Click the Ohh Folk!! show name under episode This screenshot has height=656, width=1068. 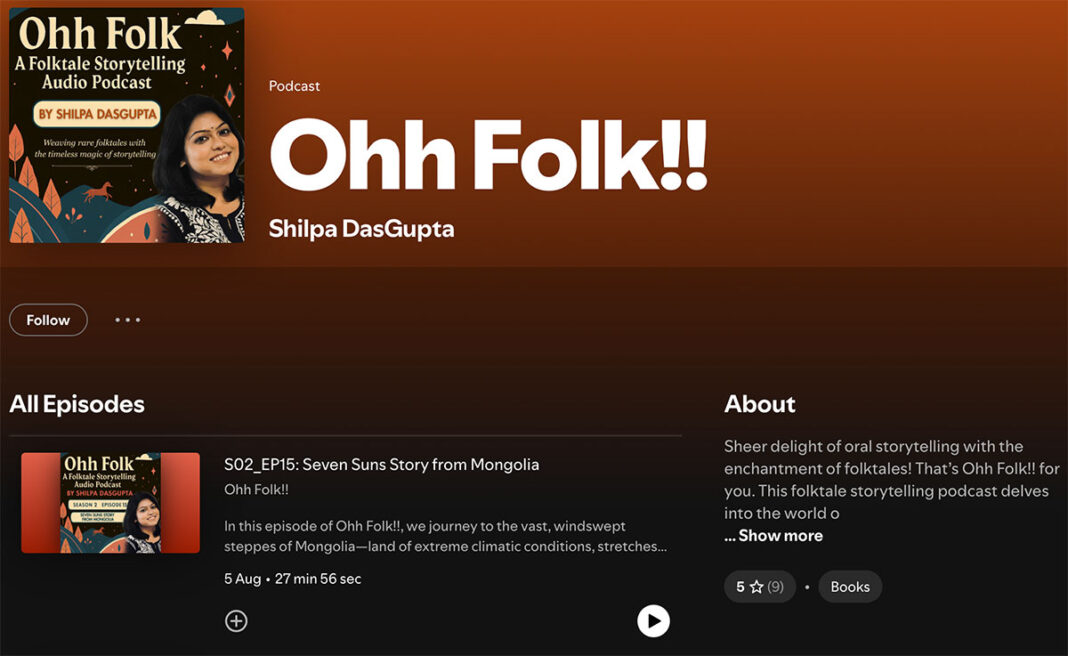click(252, 489)
